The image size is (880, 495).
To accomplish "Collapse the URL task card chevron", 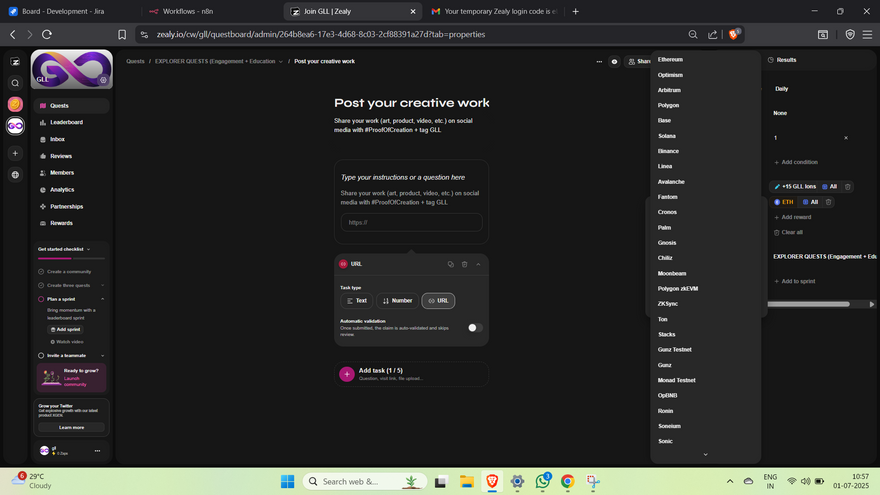I will tap(478, 264).
